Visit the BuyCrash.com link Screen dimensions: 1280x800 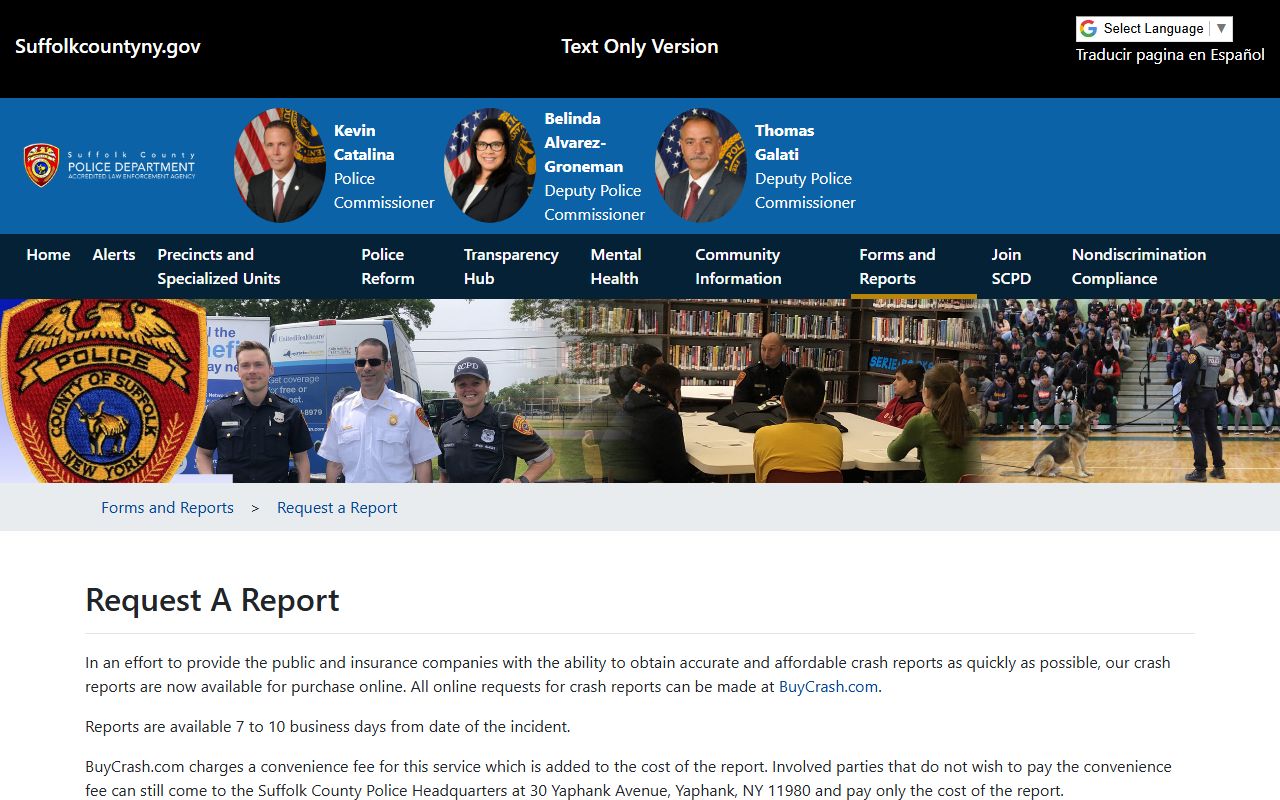click(828, 687)
